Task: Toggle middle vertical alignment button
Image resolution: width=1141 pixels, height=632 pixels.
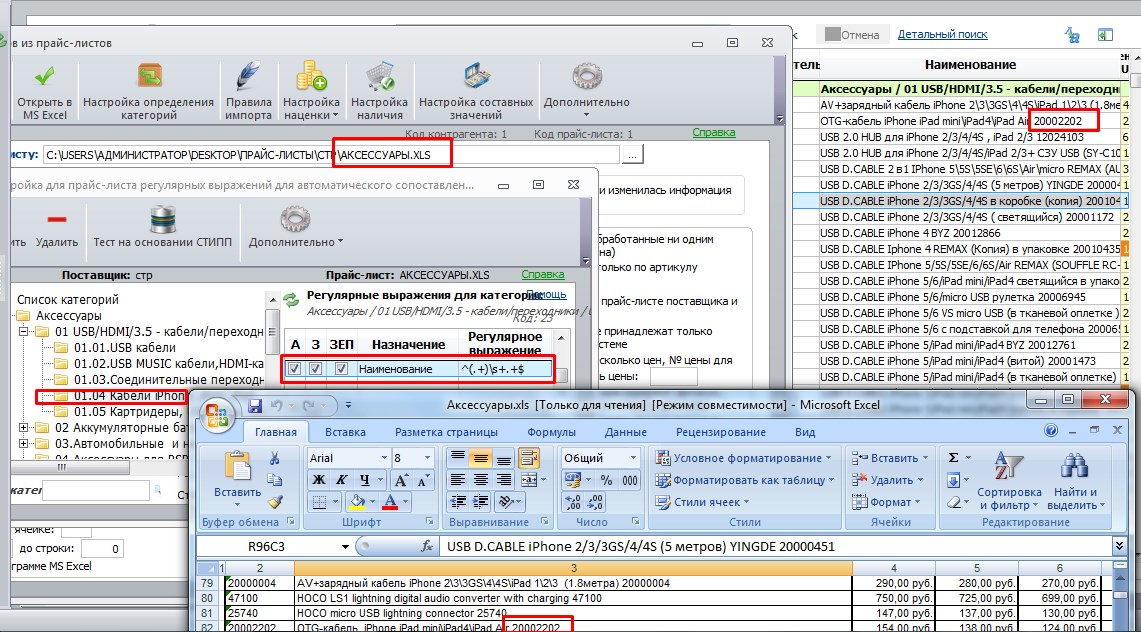Action: pos(480,458)
